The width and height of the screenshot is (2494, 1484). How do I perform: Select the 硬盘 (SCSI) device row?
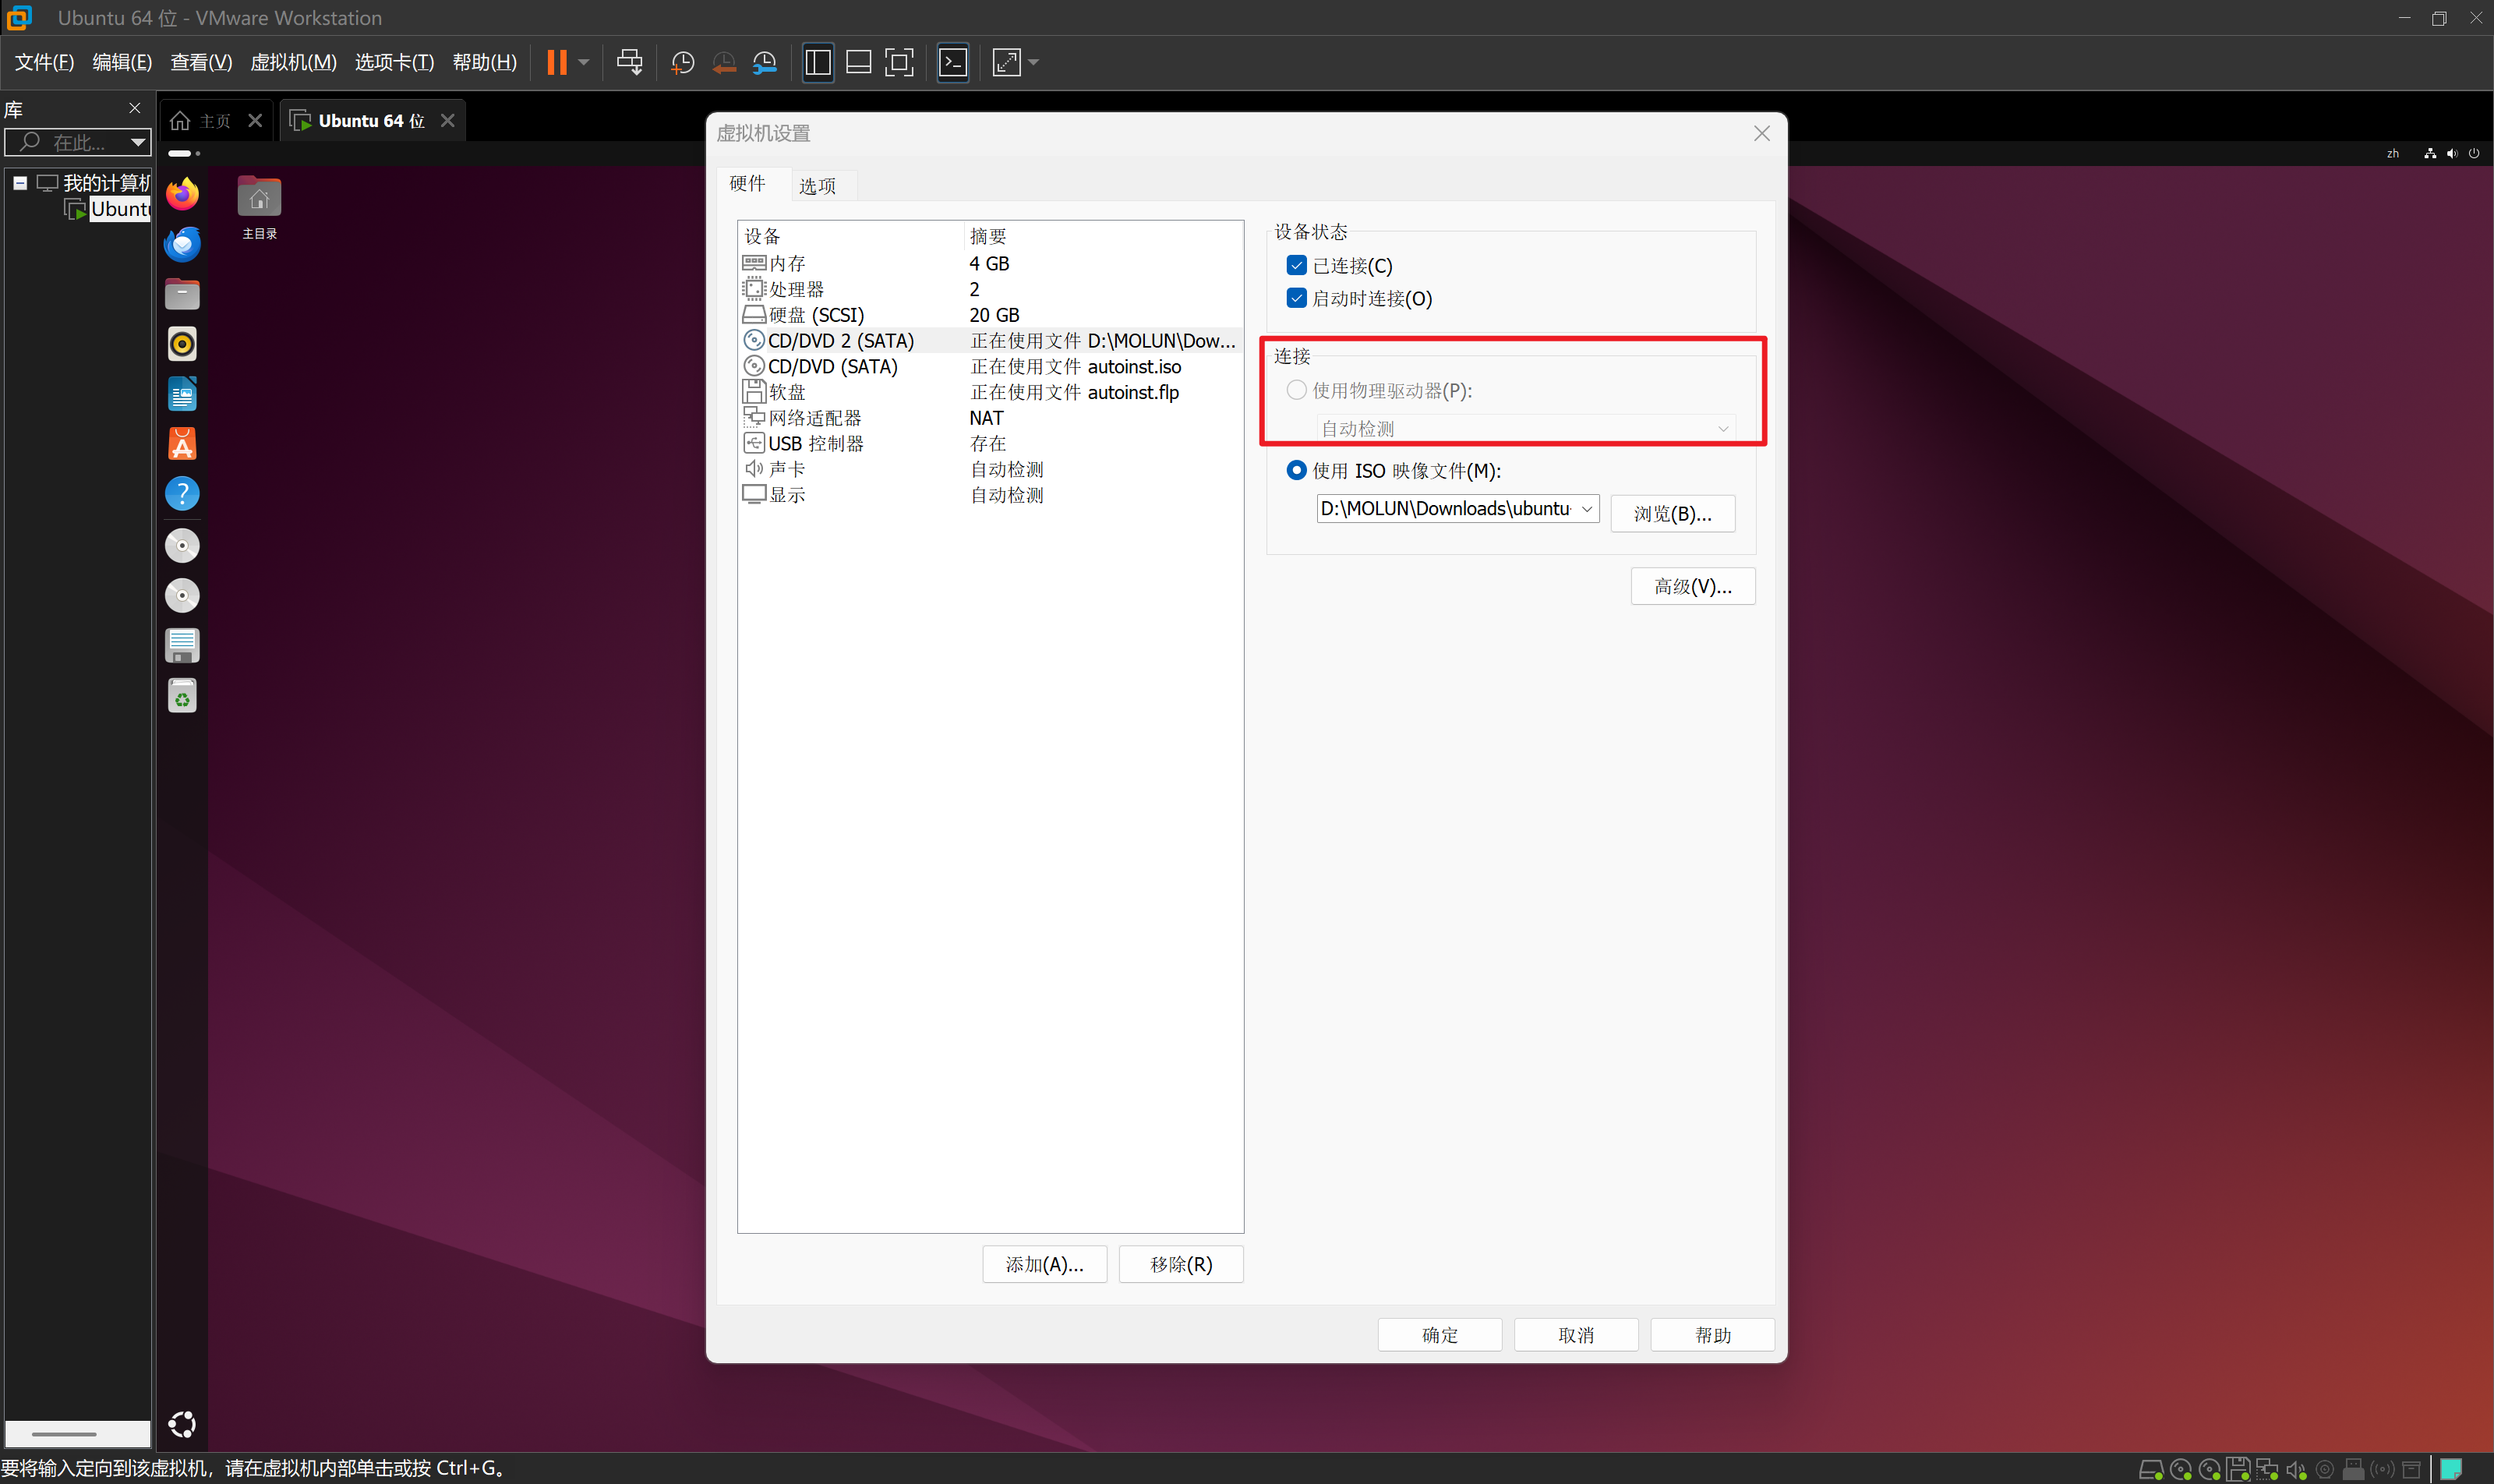click(990, 315)
